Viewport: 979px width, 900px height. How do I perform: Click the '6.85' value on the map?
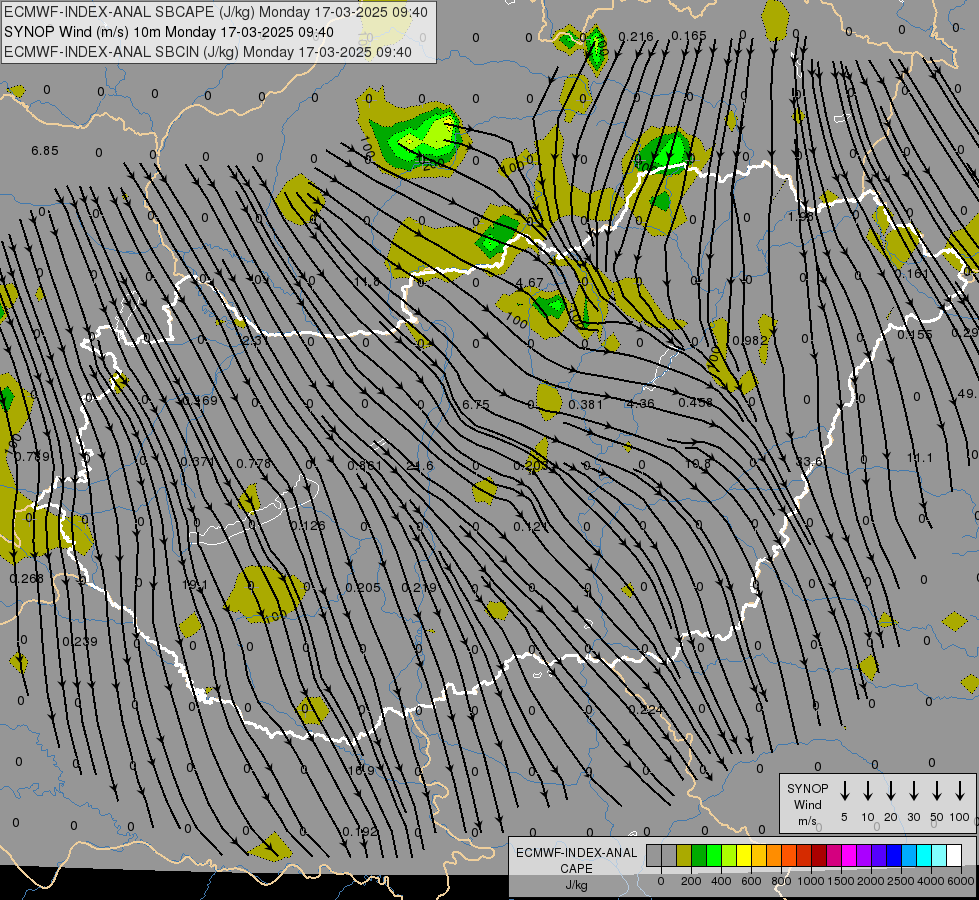(x=45, y=151)
